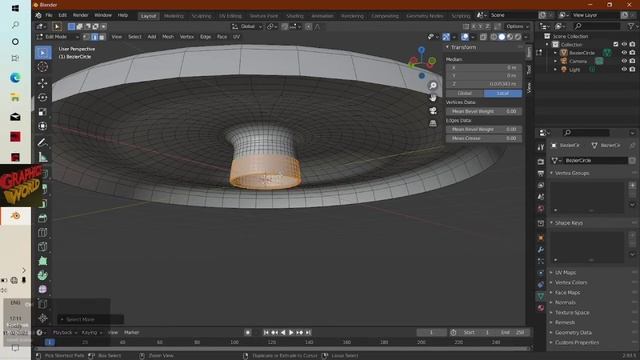Viewport: 640px width, 360px height.
Task: Jump to timeline start
Action: tap(266, 333)
